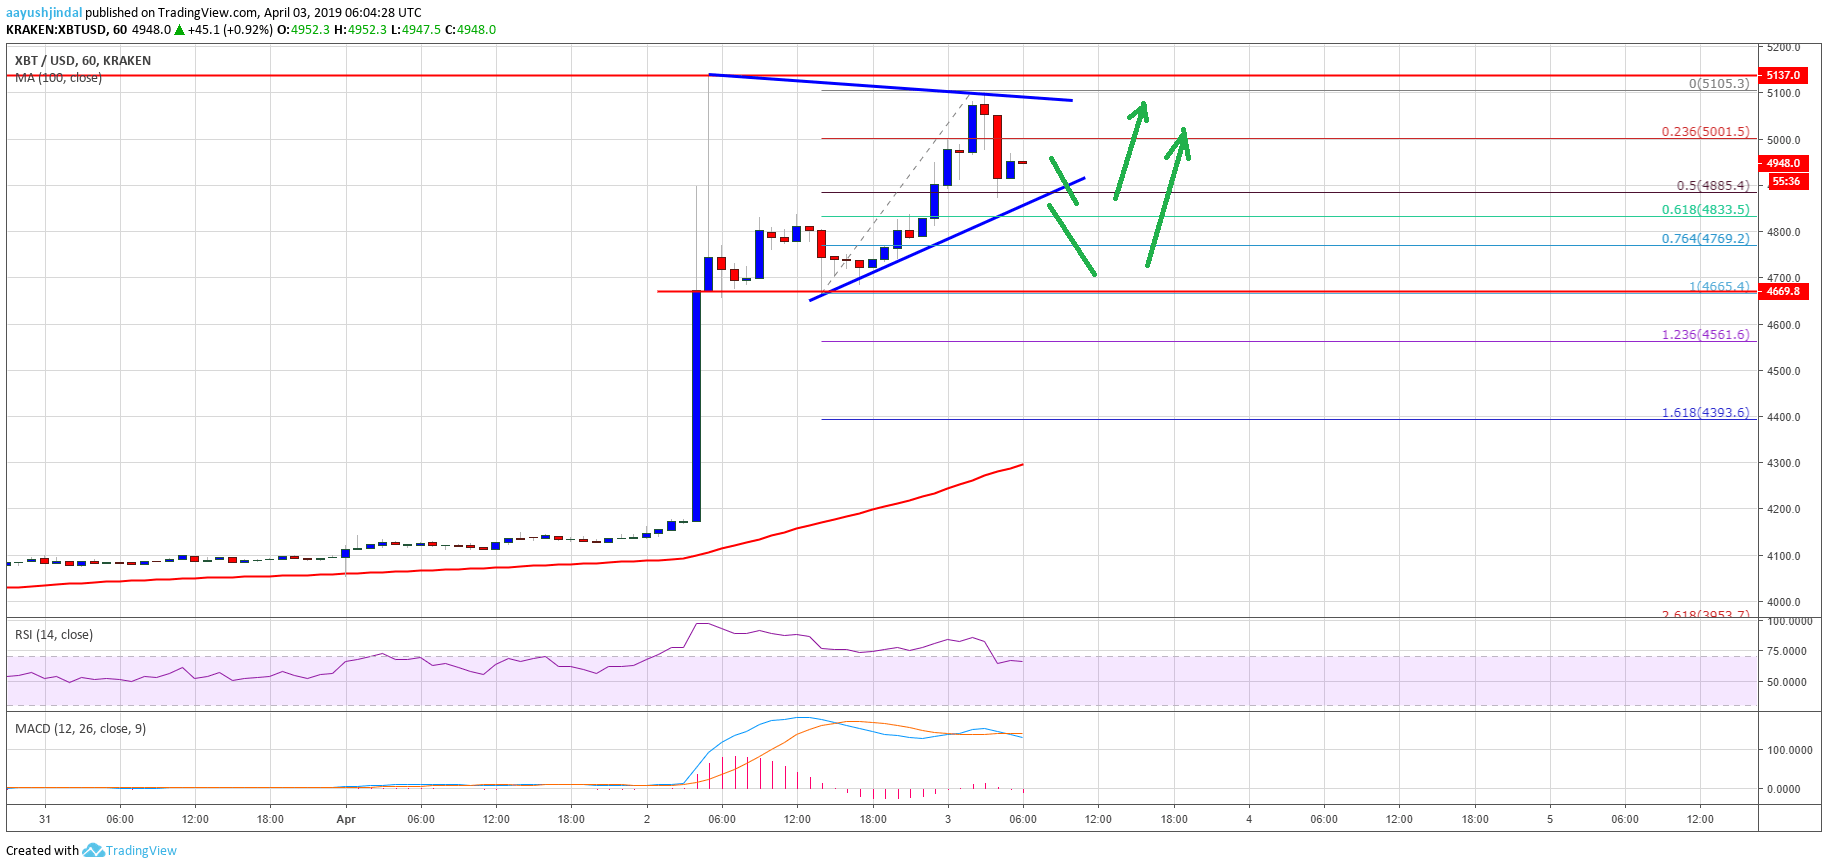Click the aayushjindal author name
Viewport: 1828px width, 868px height.
(x=44, y=13)
